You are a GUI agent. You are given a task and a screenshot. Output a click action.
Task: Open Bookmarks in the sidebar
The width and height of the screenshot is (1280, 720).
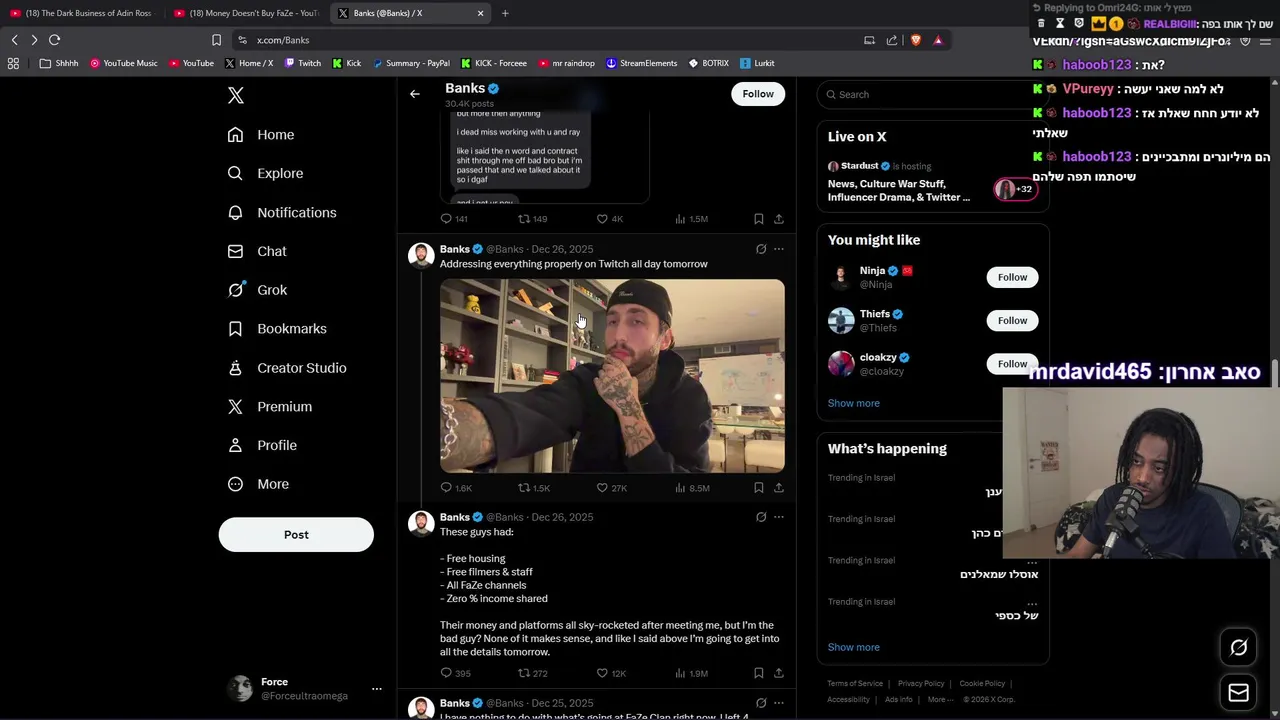(277, 328)
